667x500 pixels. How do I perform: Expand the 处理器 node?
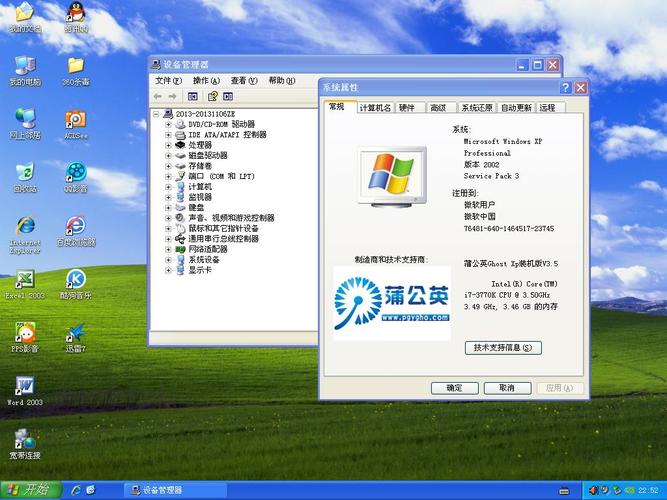point(168,145)
